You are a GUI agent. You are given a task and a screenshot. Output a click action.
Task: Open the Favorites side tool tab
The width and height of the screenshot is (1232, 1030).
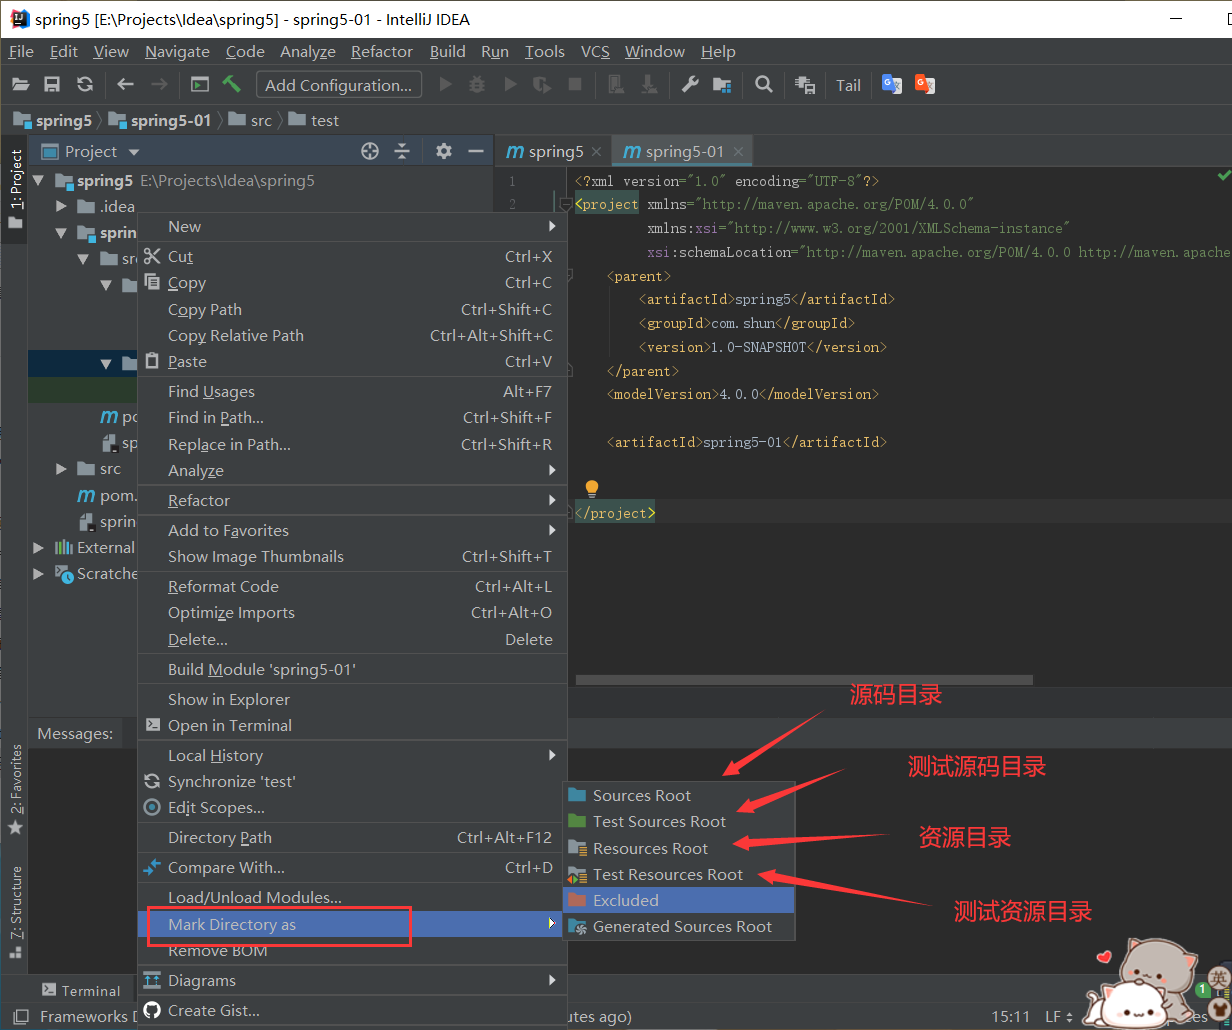(x=15, y=790)
